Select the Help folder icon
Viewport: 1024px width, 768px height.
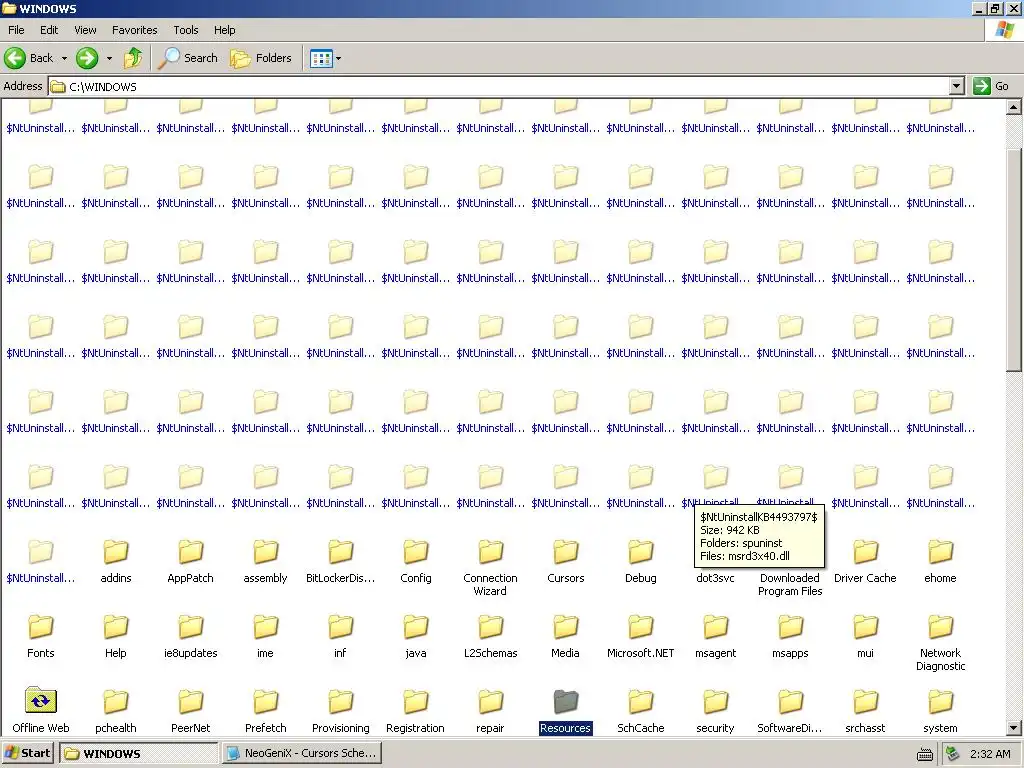pyautogui.click(x=116, y=627)
